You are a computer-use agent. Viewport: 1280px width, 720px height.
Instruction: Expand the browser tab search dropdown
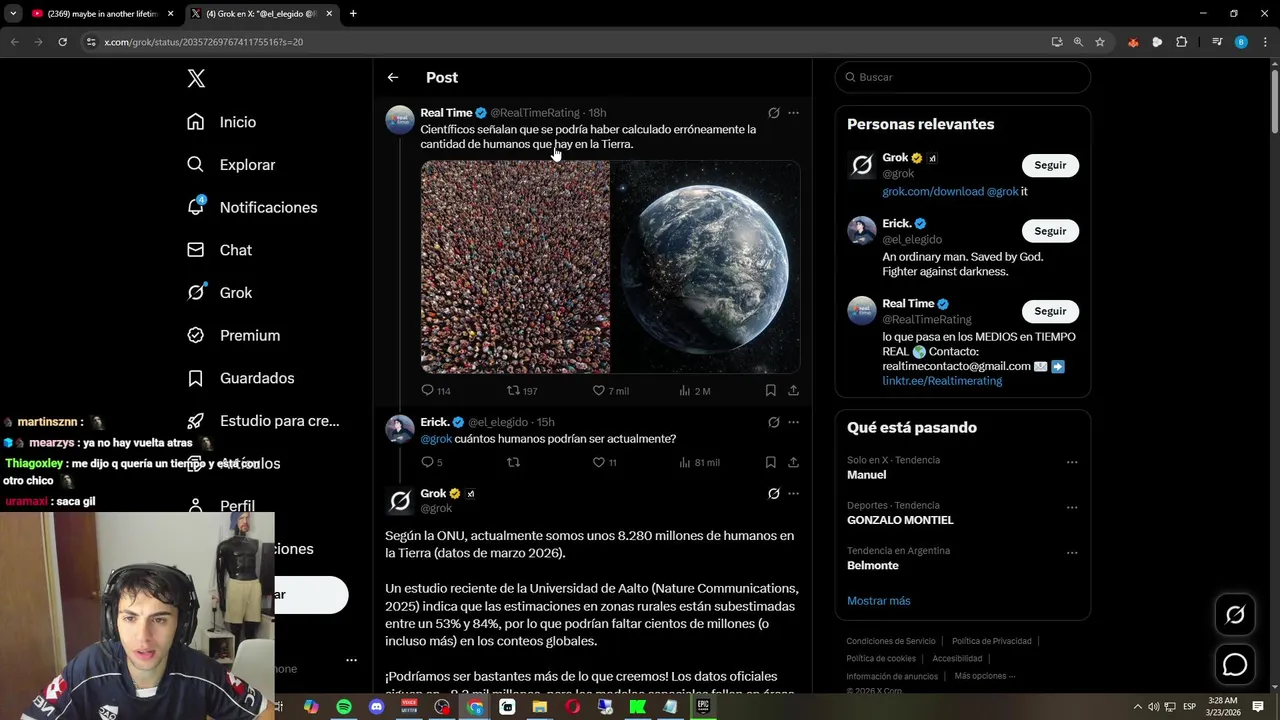13,14
